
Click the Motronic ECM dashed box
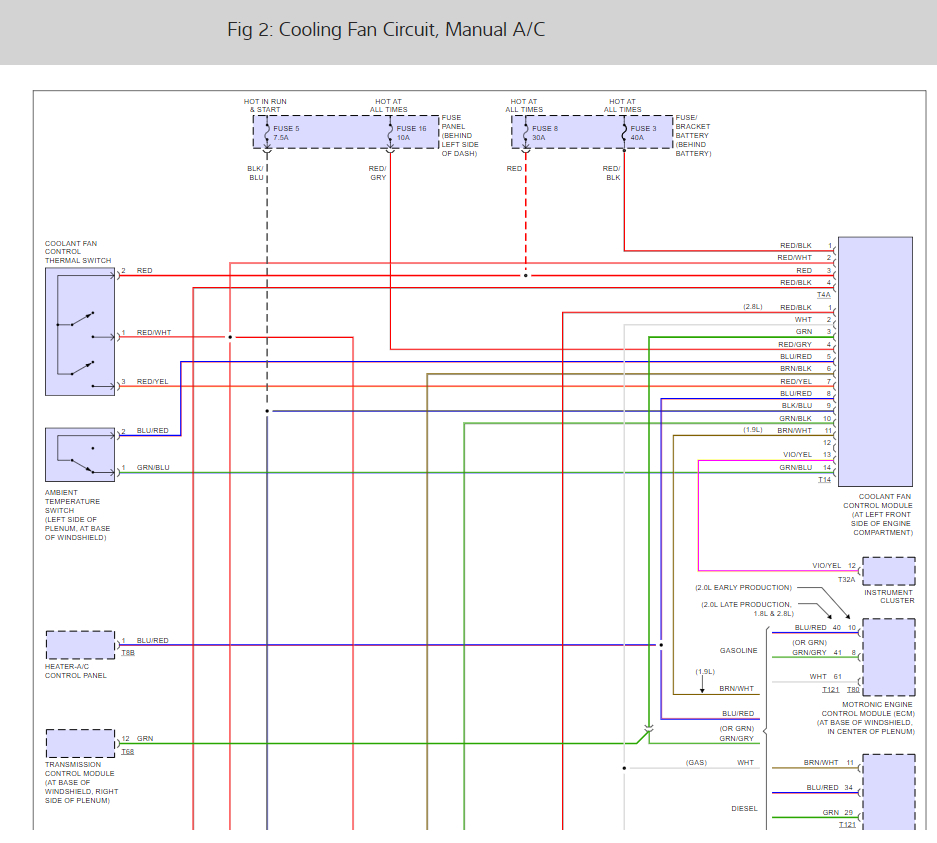889,658
